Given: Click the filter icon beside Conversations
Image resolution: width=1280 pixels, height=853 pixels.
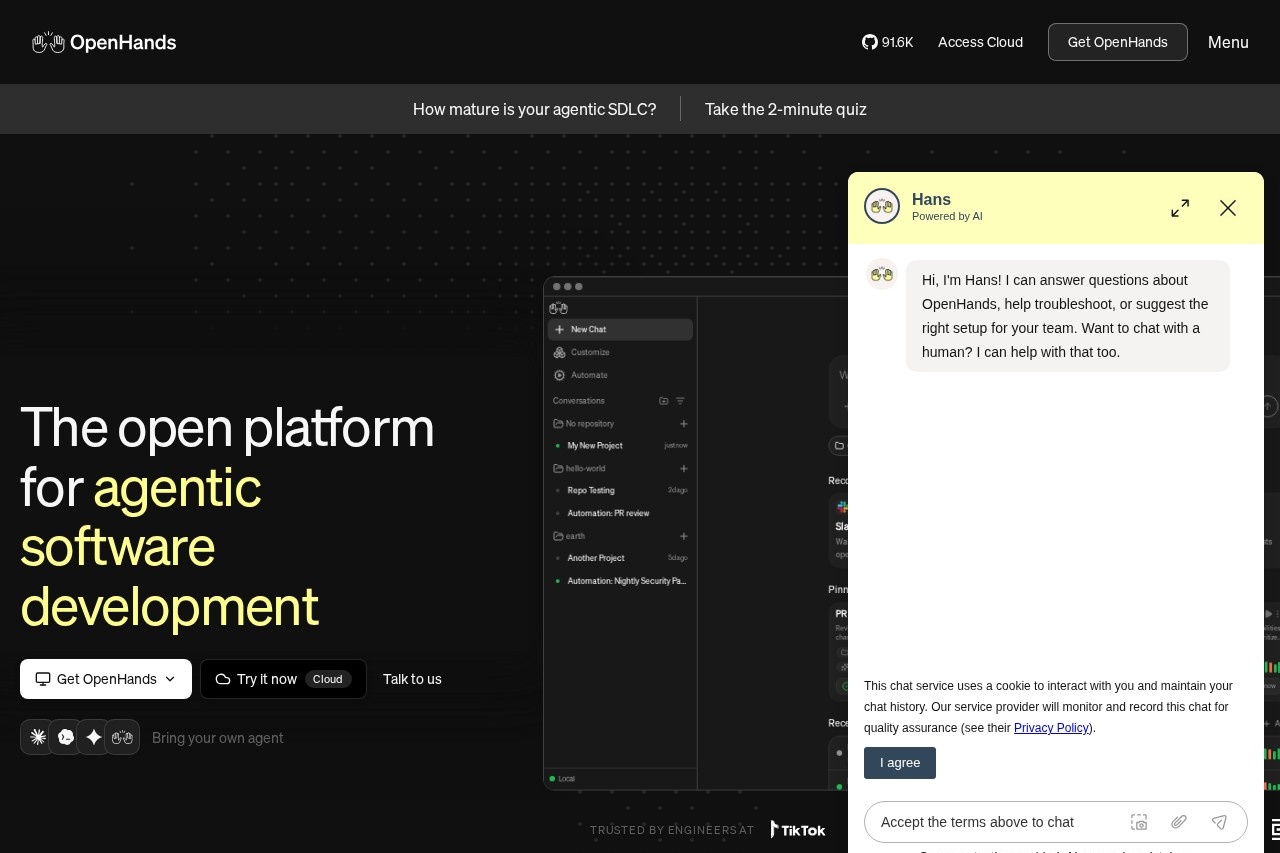Looking at the screenshot, I should tap(680, 401).
